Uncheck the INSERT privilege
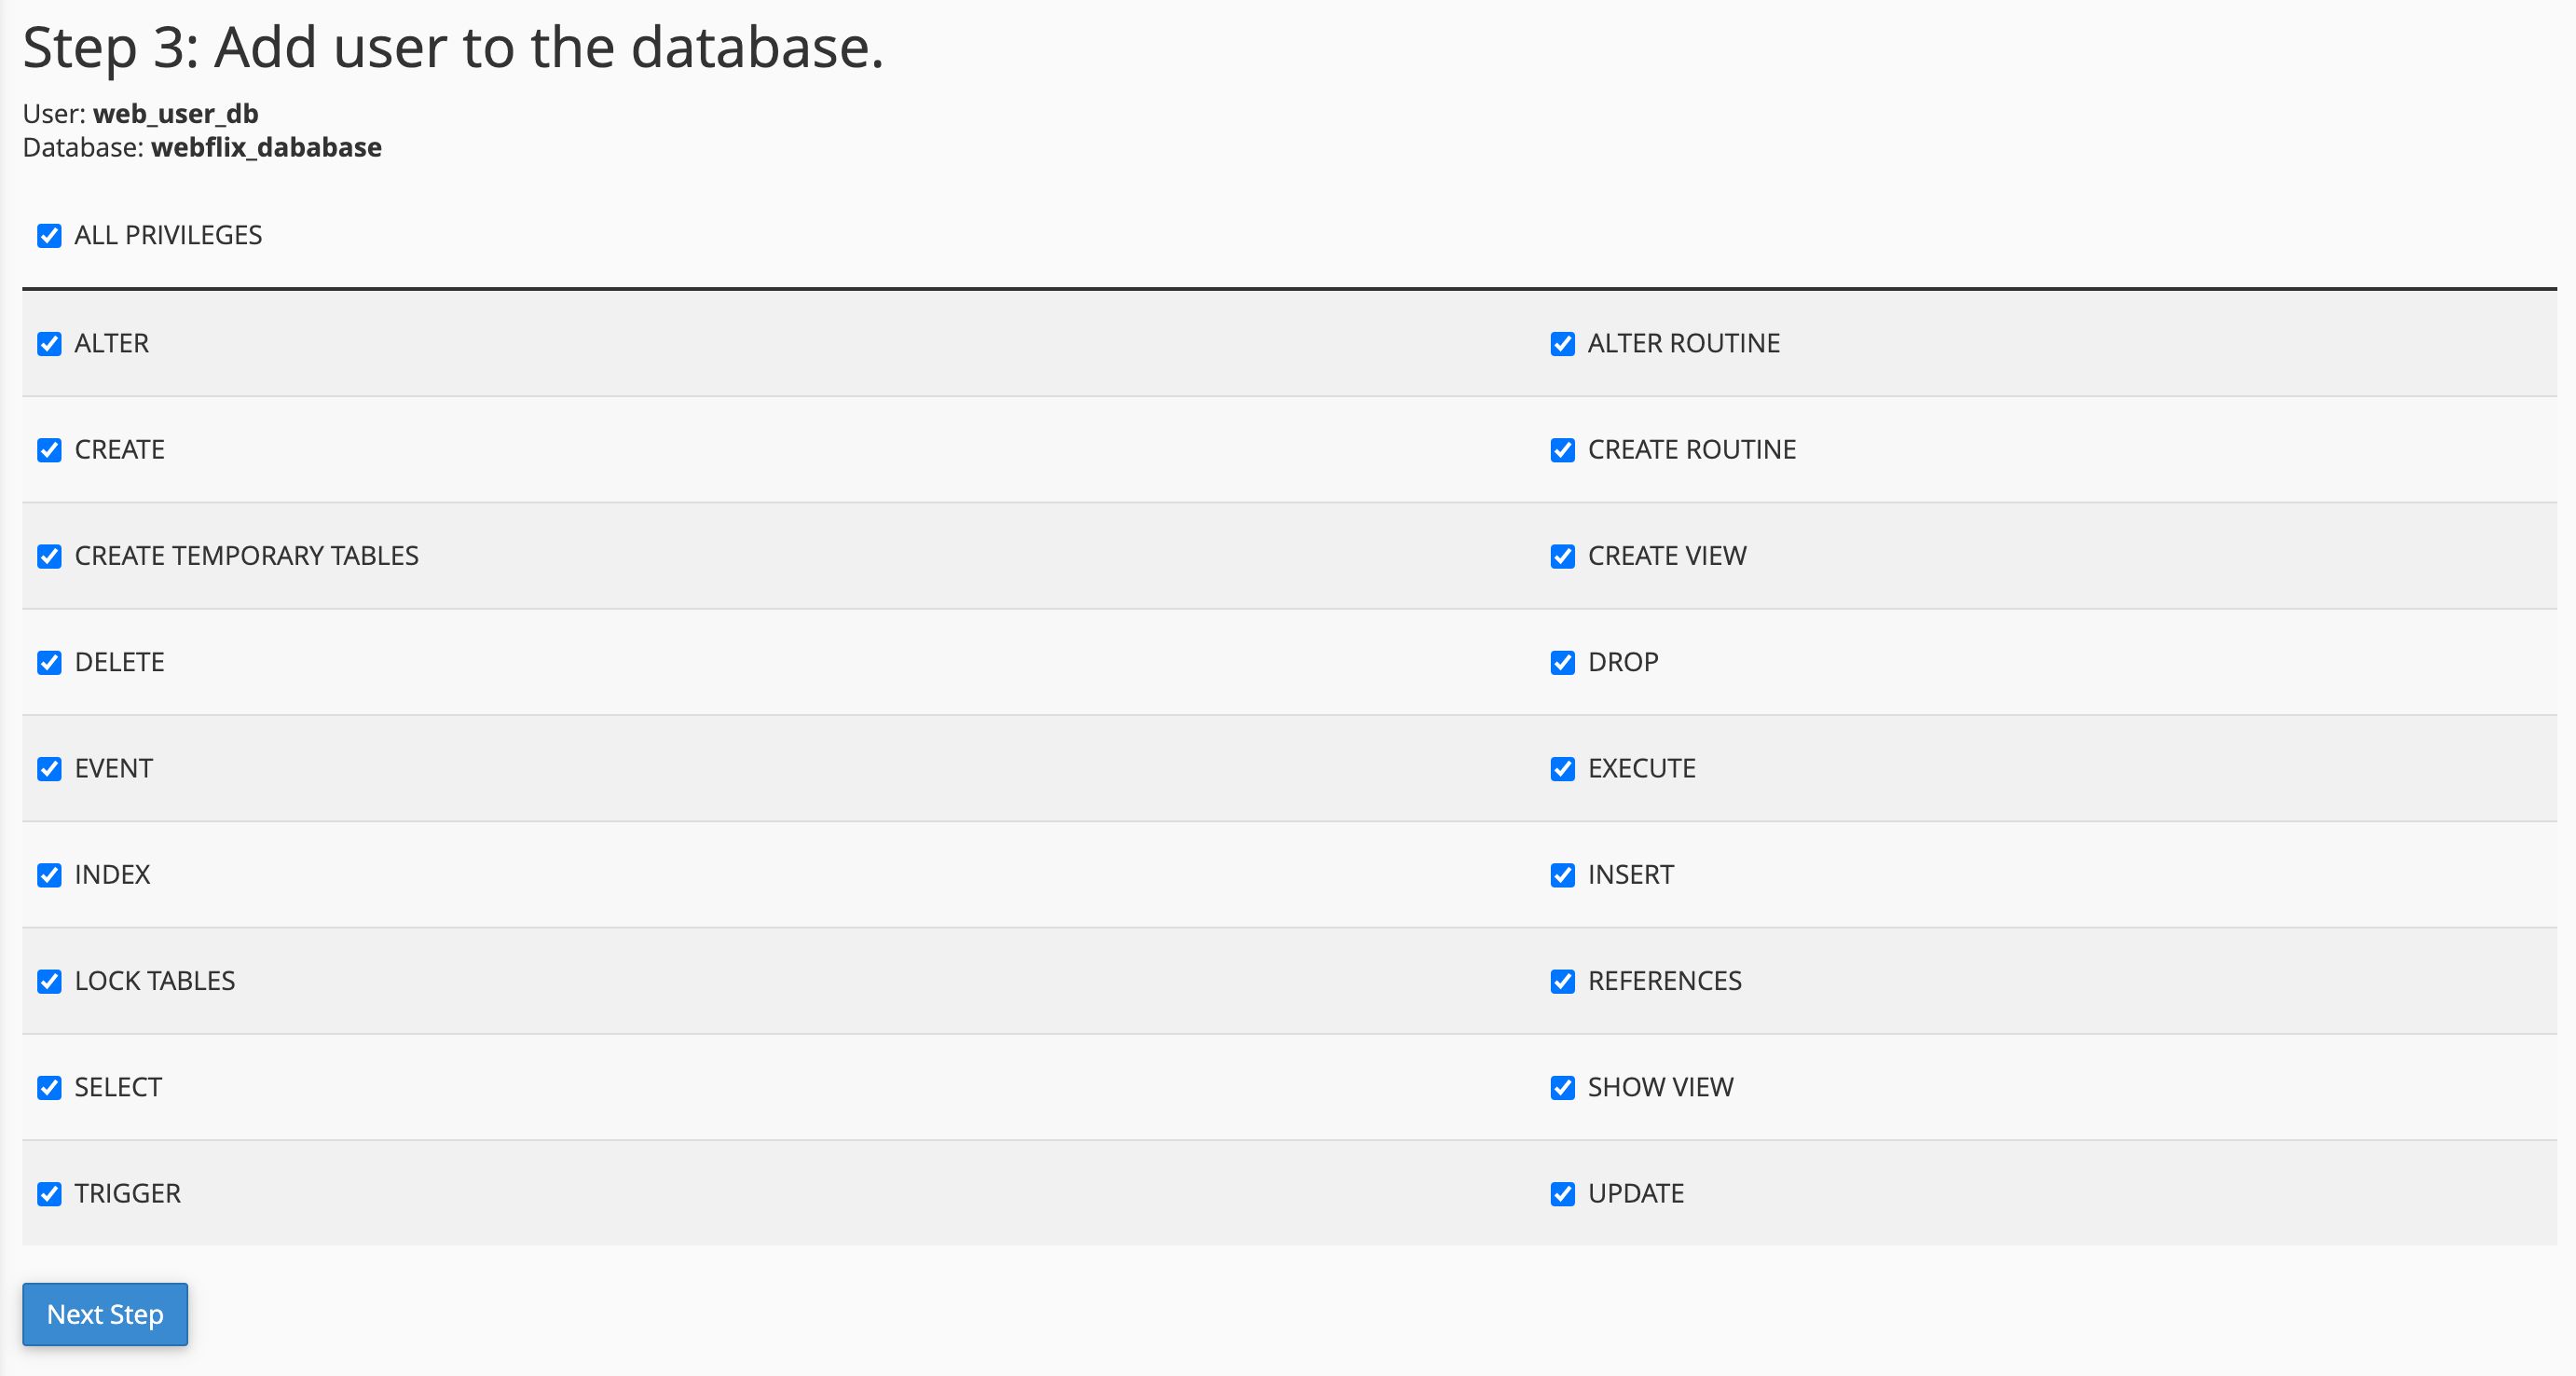 click(x=1562, y=875)
